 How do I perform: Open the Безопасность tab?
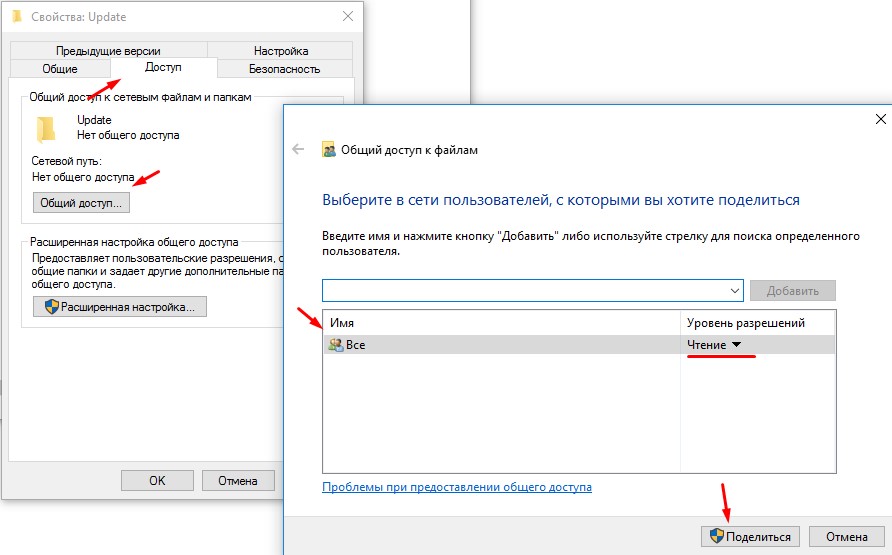284,69
